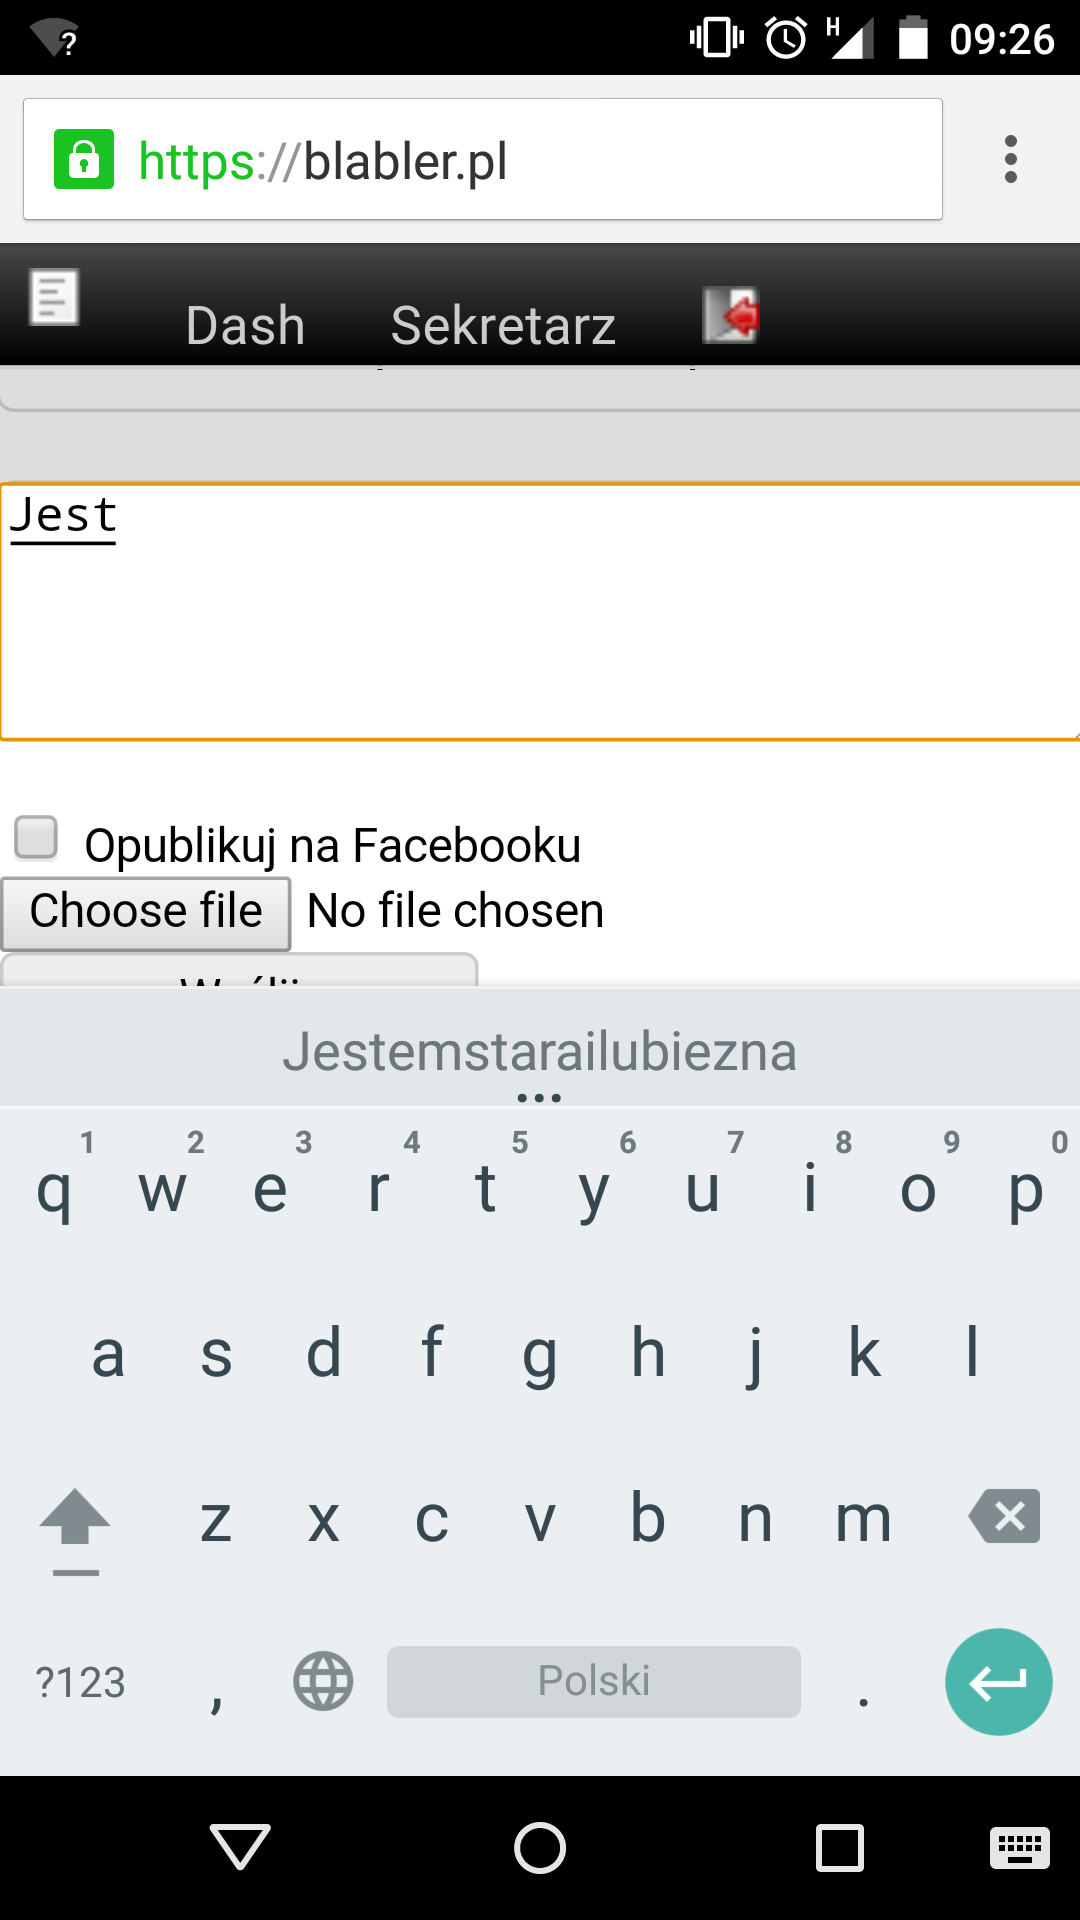
Task: Click the Choose file button
Action: pos(146,913)
